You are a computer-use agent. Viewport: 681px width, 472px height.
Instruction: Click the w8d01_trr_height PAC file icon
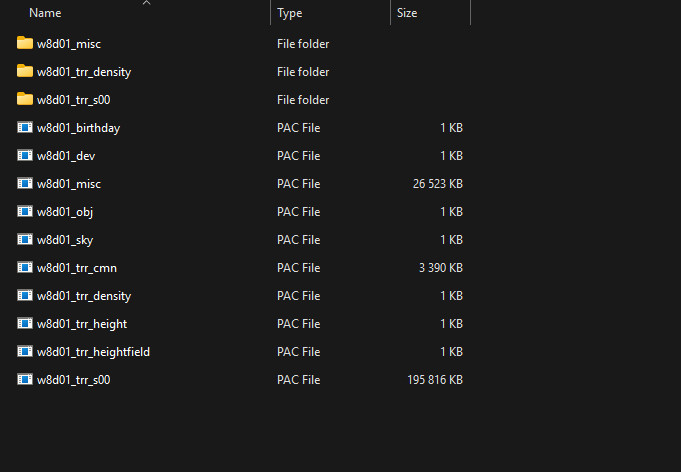coord(25,323)
